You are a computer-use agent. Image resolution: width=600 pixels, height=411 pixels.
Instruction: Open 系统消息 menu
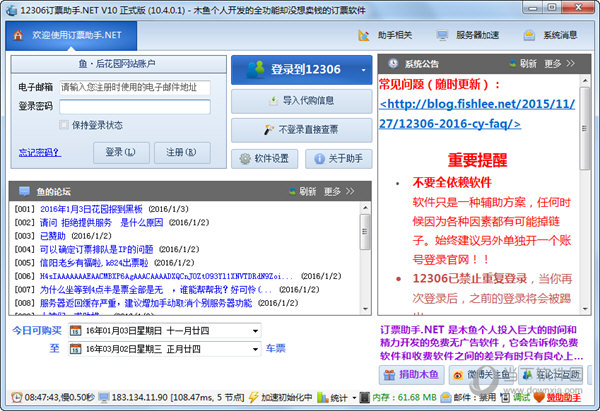550,36
